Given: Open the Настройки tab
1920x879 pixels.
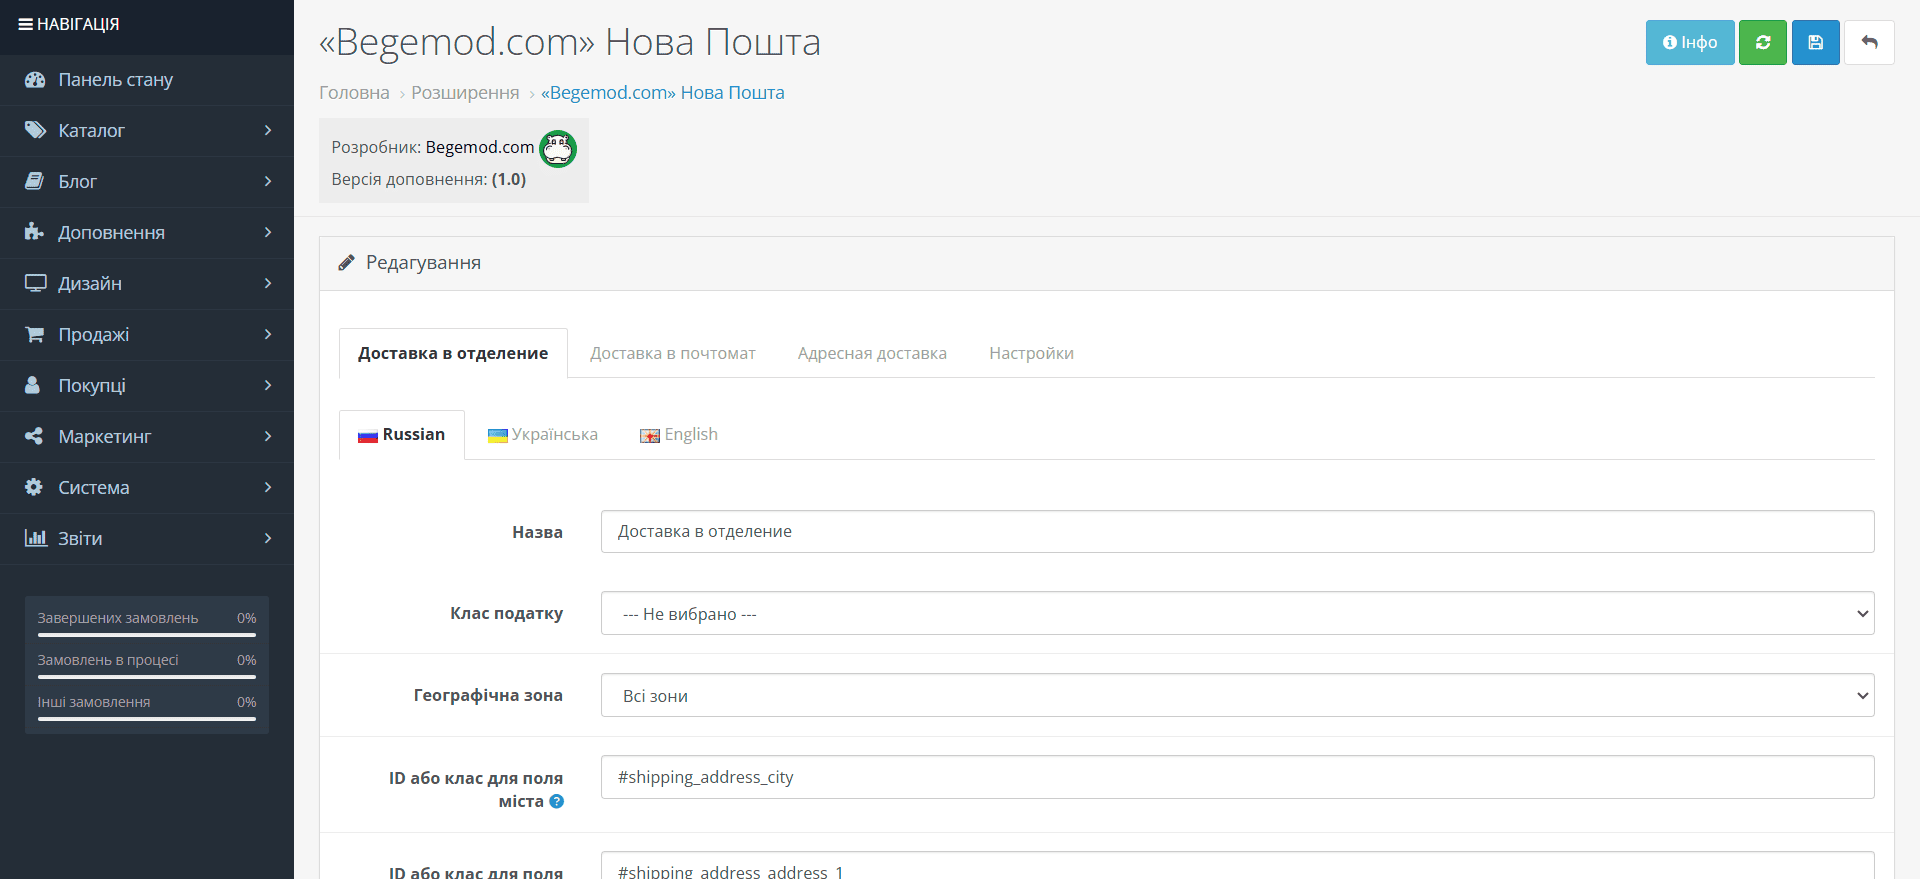Looking at the screenshot, I should [x=1031, y=353].
